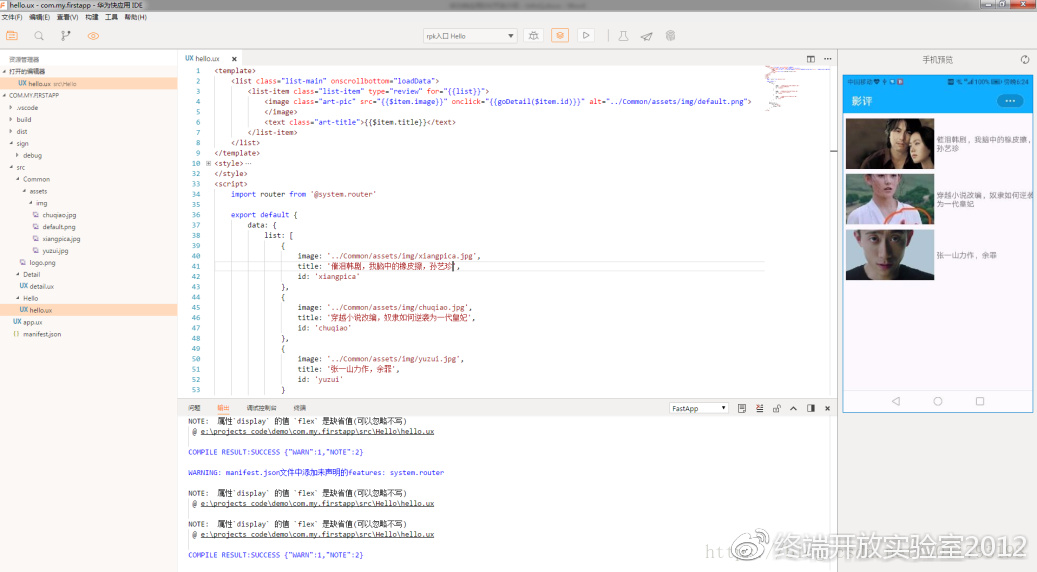Refresh the phone preview panel
The width and height of the screenshot is (1037, 572).
click(x=1025, y=60)
